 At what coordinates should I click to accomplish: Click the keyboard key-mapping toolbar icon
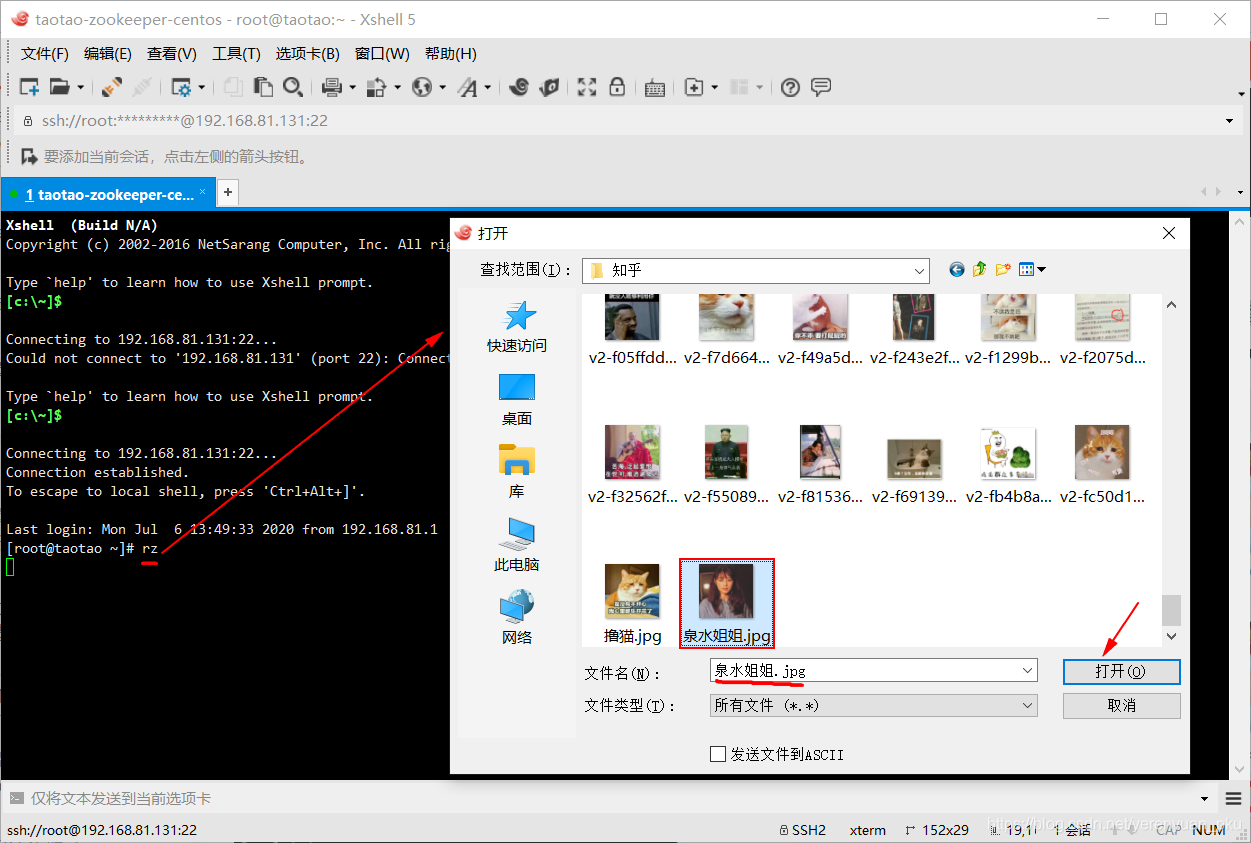pyautogui.click(x=655, y=87)
